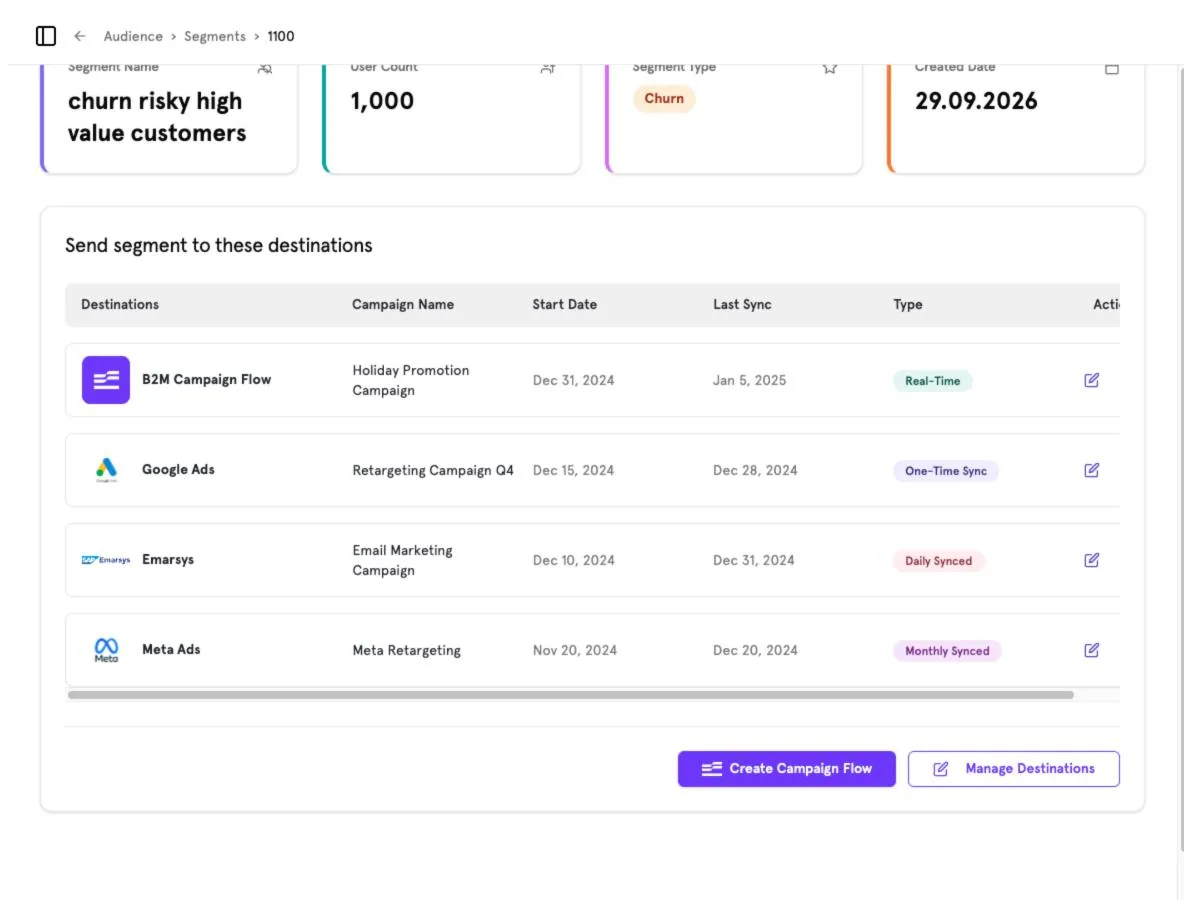Click the Google Ads destination name
The height and width of the screenshot is (900, 1184).
(x=178, y=469)
